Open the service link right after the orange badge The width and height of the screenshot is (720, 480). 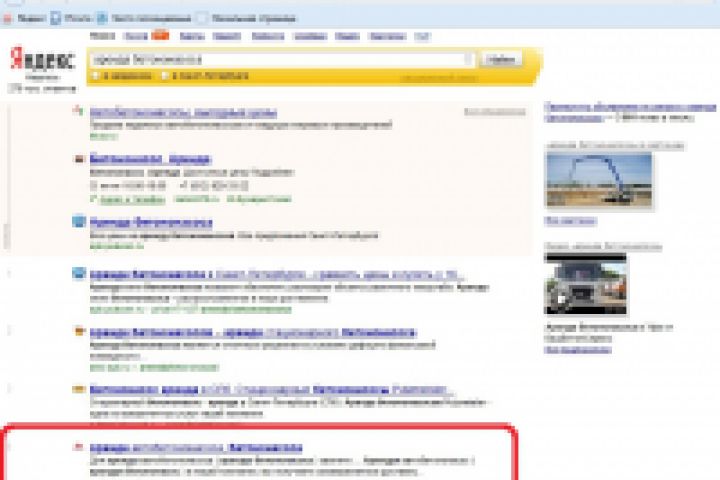point(192,36)
